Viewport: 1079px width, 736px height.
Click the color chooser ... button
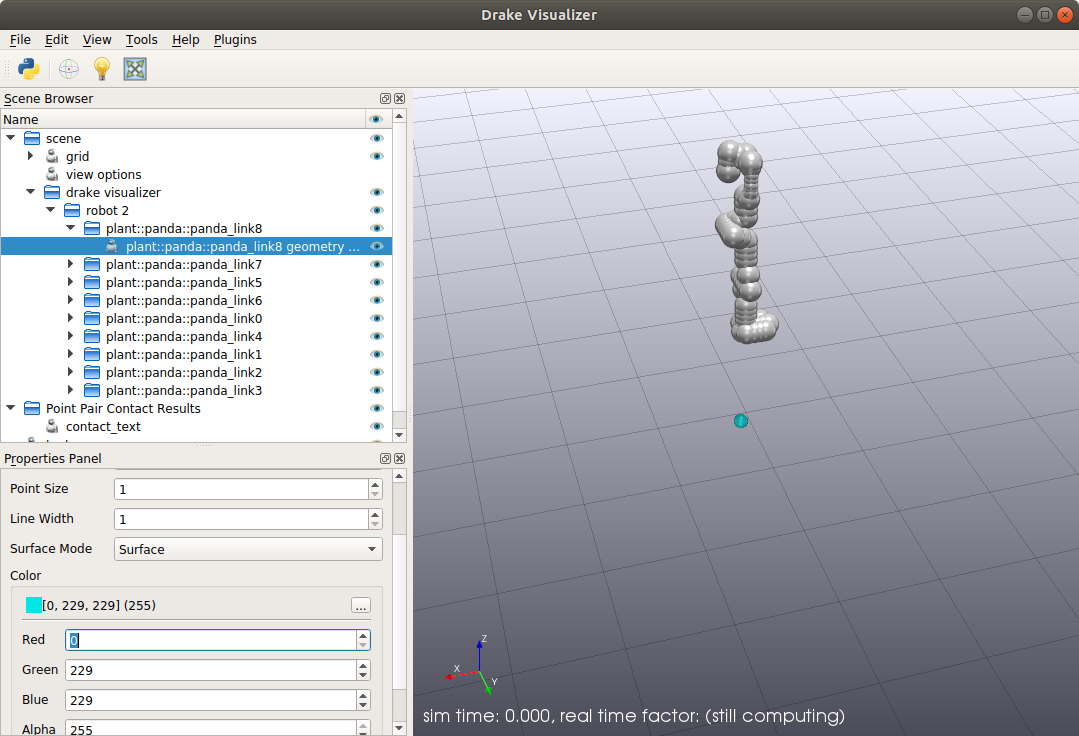360,605
